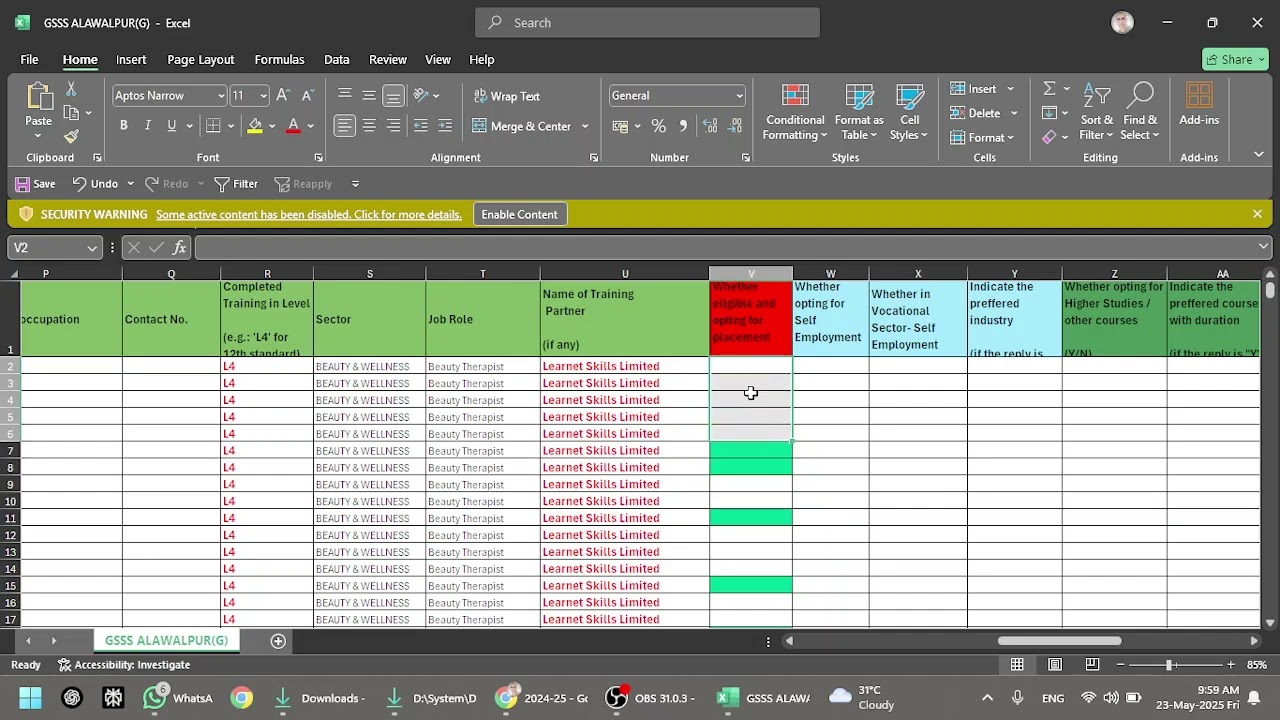Click Increase Decimal icon

coord(710,126)
